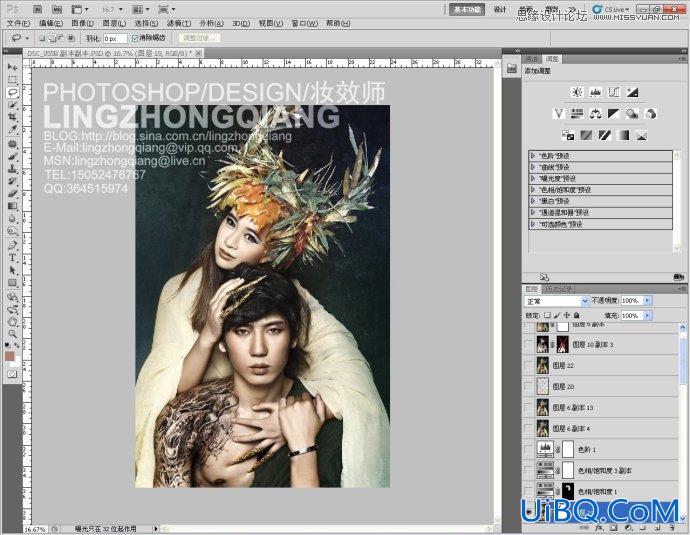The image size is (690, 535).
Task: Click the 设计 workspace button
Action: (x=499, y=10)
